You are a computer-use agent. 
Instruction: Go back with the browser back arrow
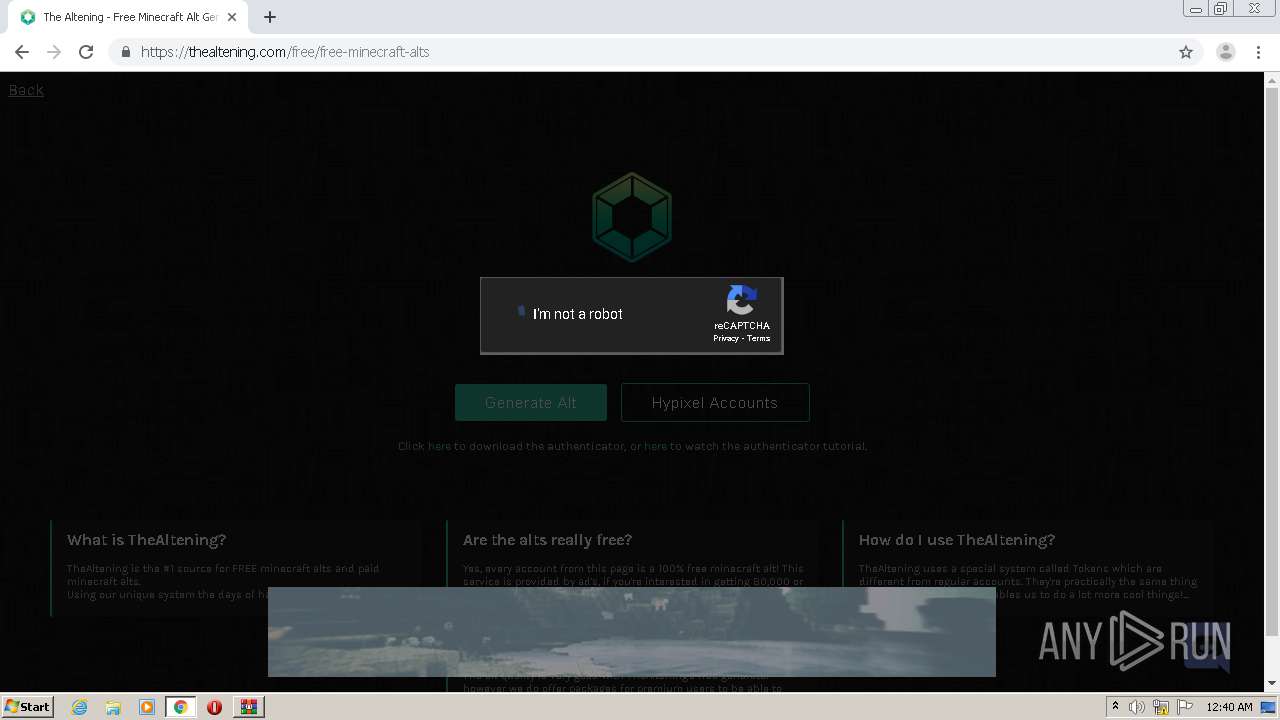click(x=22, y=52)
